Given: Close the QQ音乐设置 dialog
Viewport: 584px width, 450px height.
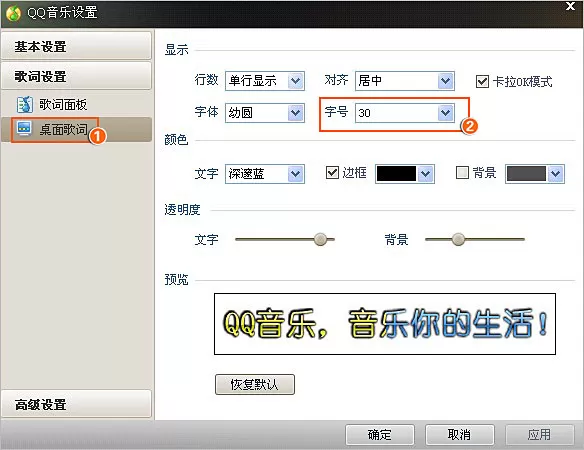Looking at the screenshot, I should pos(570,6).
